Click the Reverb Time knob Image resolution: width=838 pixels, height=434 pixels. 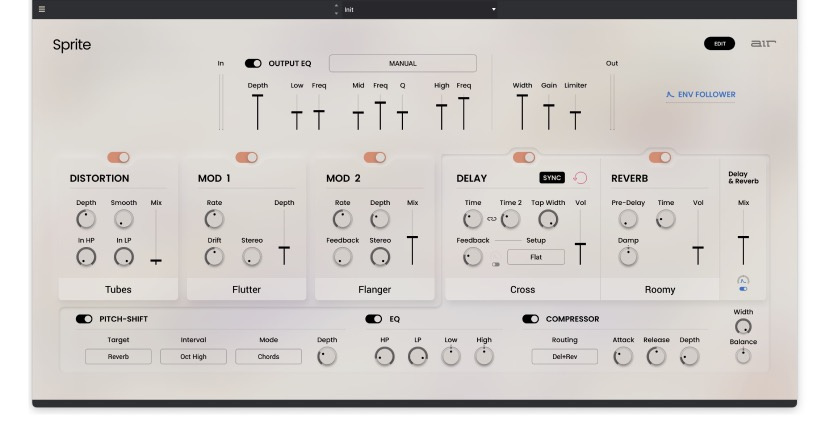[x=665, y=219]
